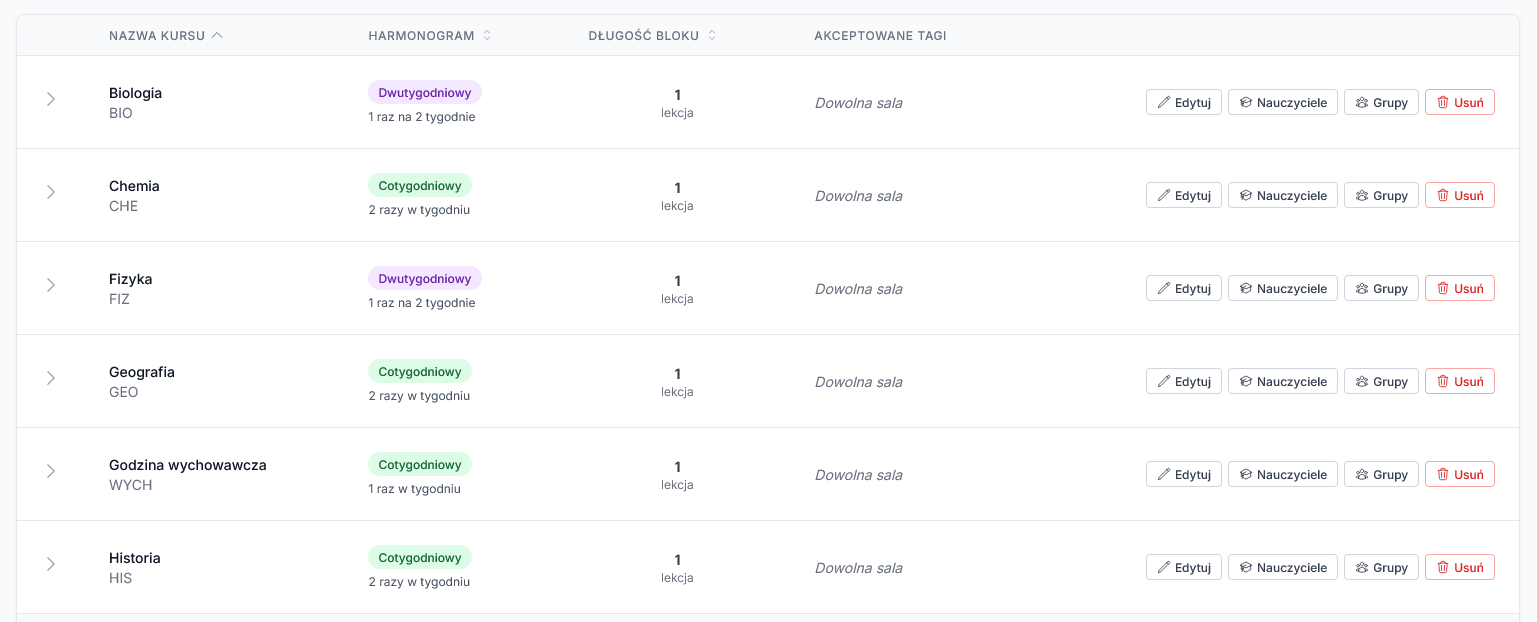Click the graduation cap icon for Biologia
The image size is (1537, 622).
1245,103
